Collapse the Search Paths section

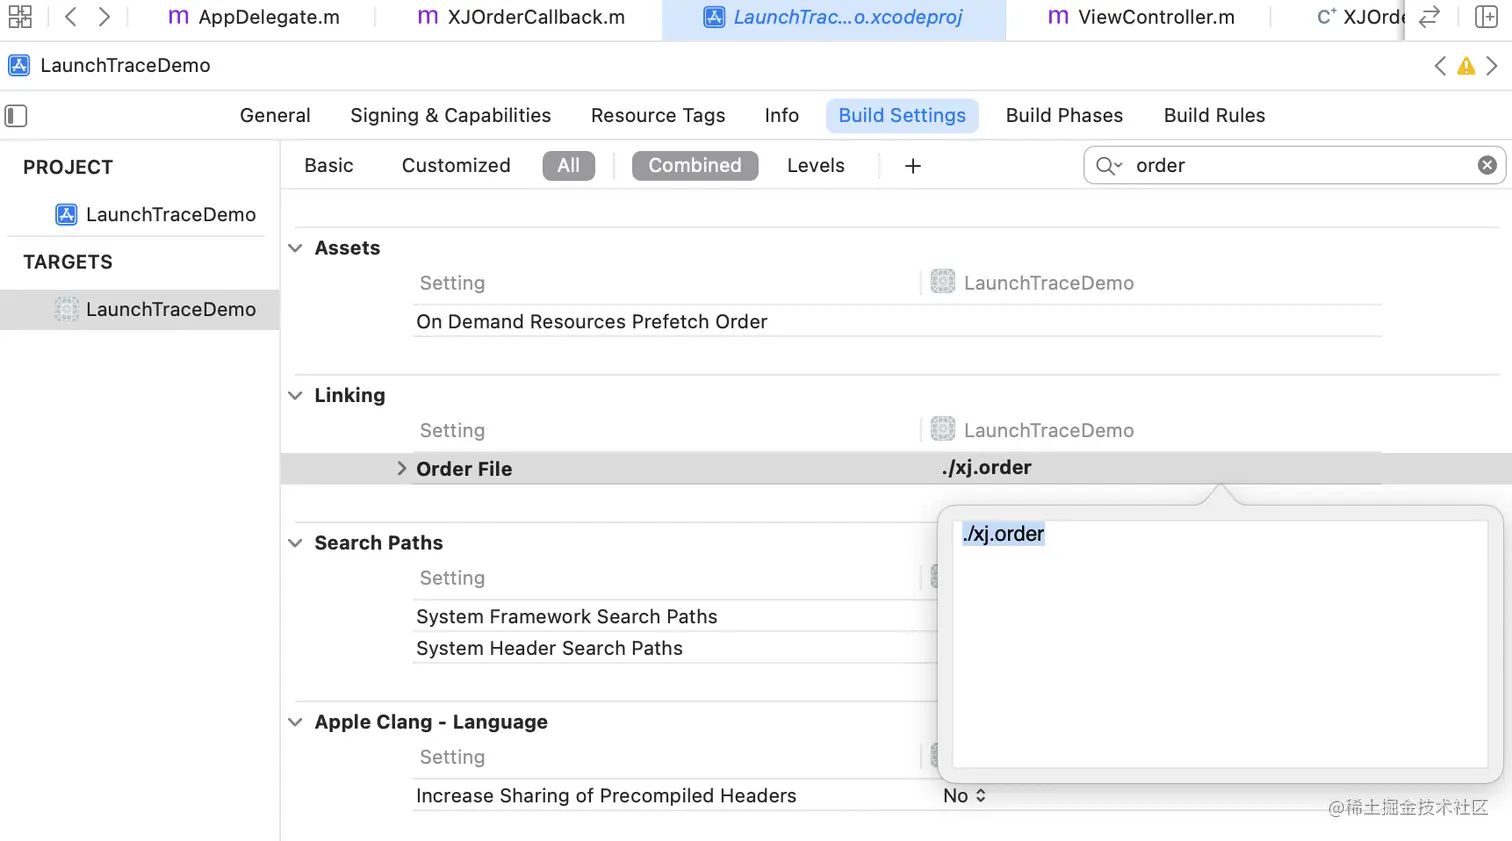295,543
